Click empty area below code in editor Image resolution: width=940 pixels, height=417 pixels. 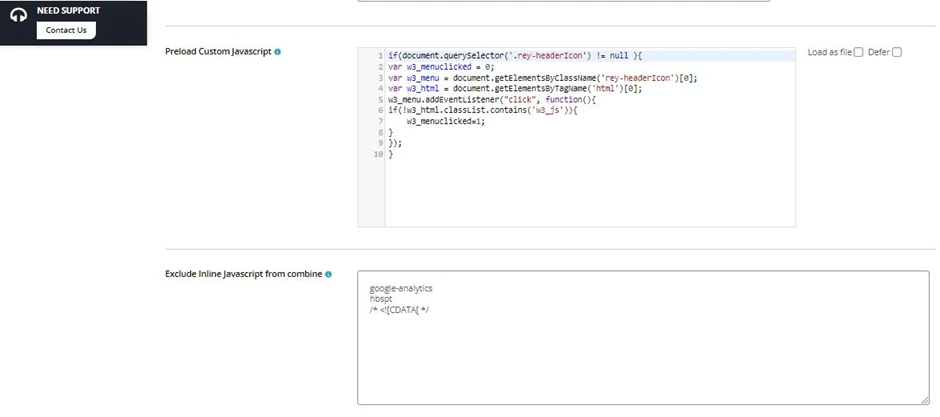click(x=590, y=195)
